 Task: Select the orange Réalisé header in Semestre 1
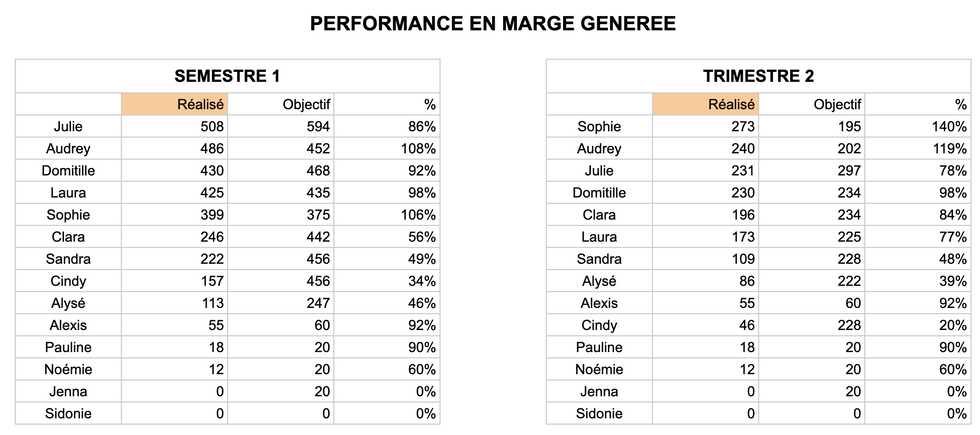point(174,104)
